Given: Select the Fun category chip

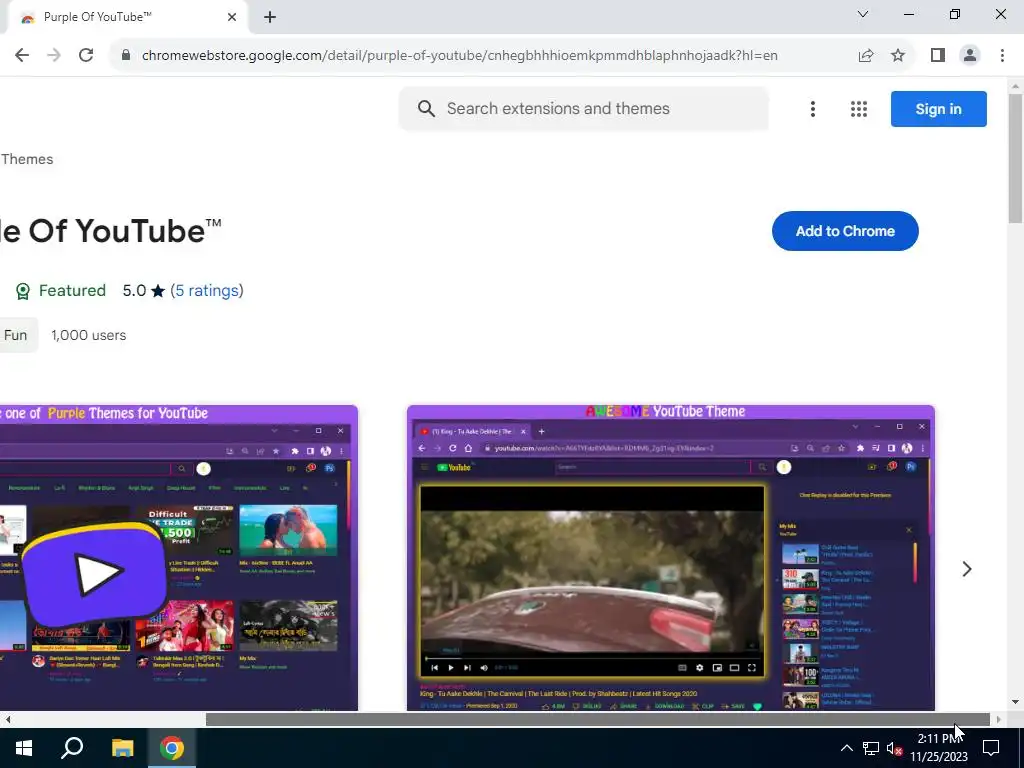Looking at the screenshot, I should click(x=18, y=335).
